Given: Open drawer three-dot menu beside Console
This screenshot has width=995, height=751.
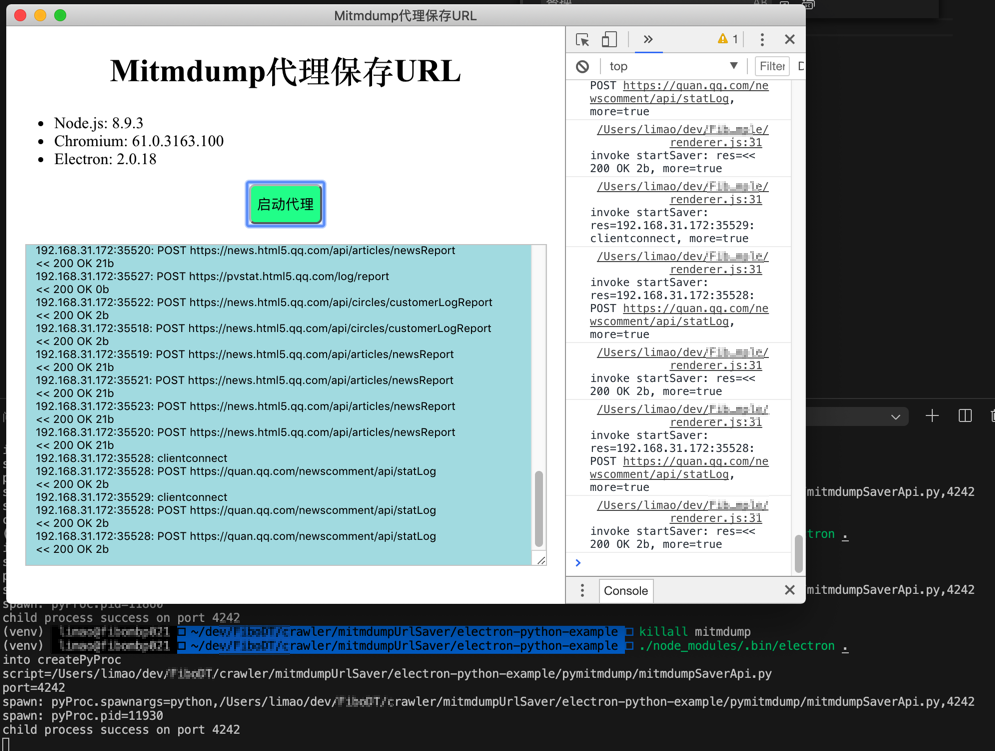Looking at the screenshot, I should tap(582, 590).
